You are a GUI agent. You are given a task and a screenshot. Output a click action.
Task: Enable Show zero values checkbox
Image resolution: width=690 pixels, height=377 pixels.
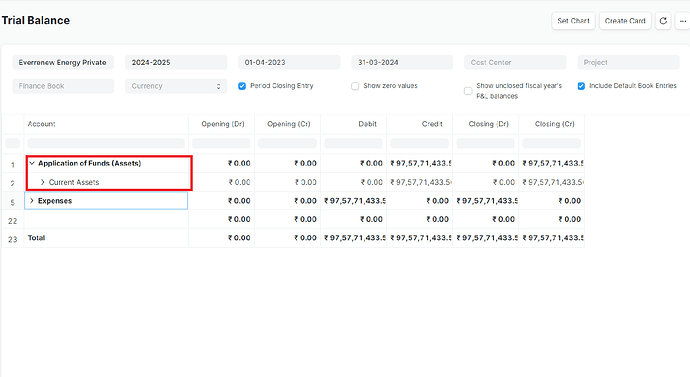[355, 86]
